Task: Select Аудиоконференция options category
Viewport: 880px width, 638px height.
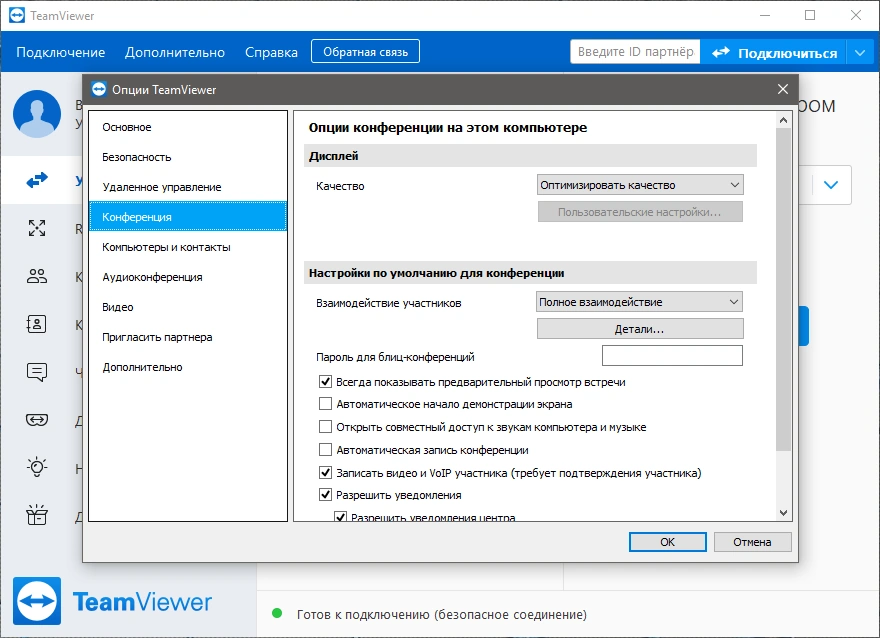Action: pos(188,277)
